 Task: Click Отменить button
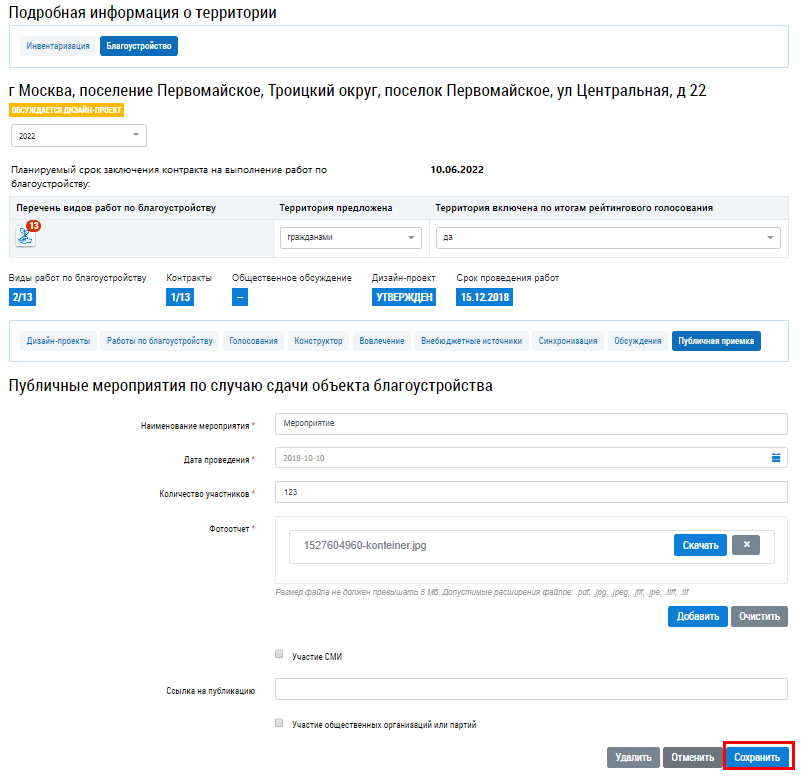(x=692, y=757)
